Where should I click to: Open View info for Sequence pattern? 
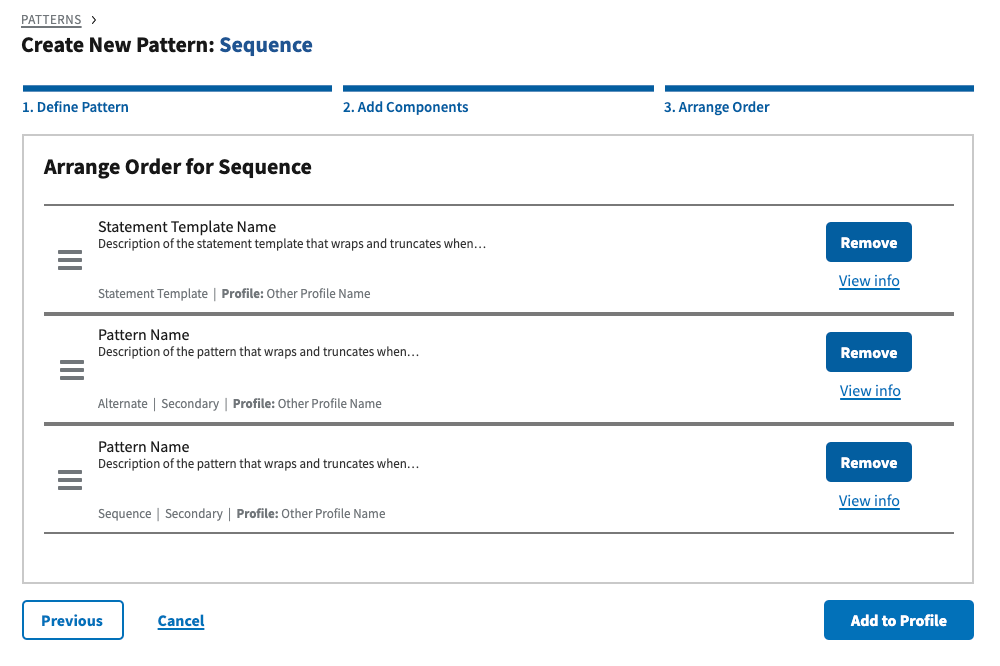(x=869, y=501)
